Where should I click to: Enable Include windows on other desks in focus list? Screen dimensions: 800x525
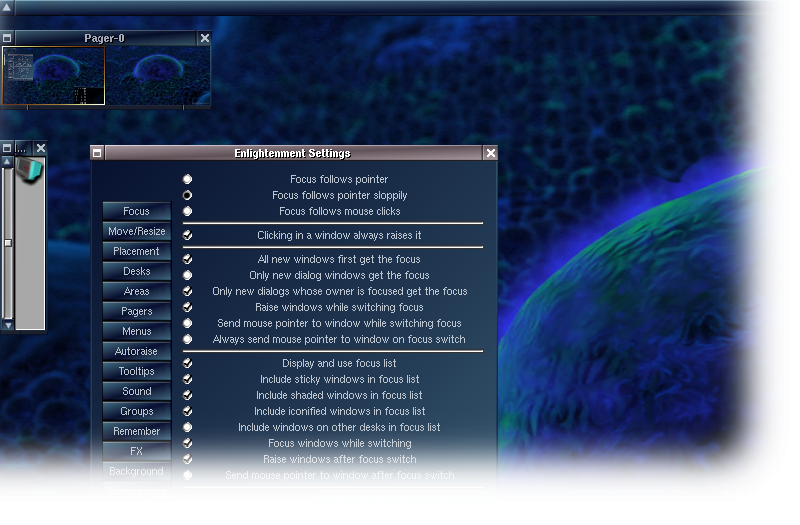pyautogui.click(x=188, y=427)
